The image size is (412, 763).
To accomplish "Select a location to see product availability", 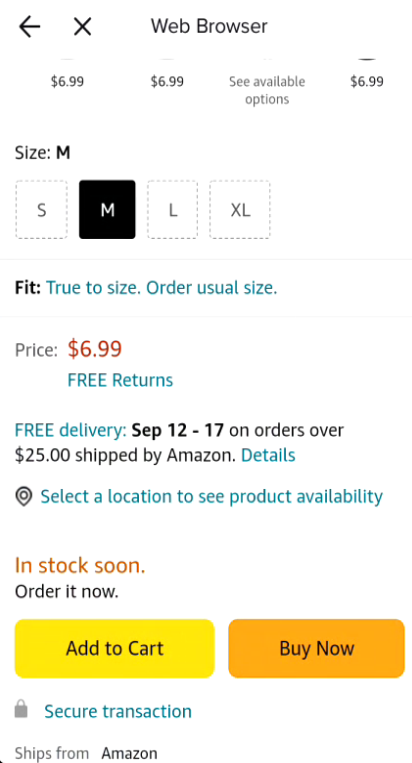I will (212, 497).
